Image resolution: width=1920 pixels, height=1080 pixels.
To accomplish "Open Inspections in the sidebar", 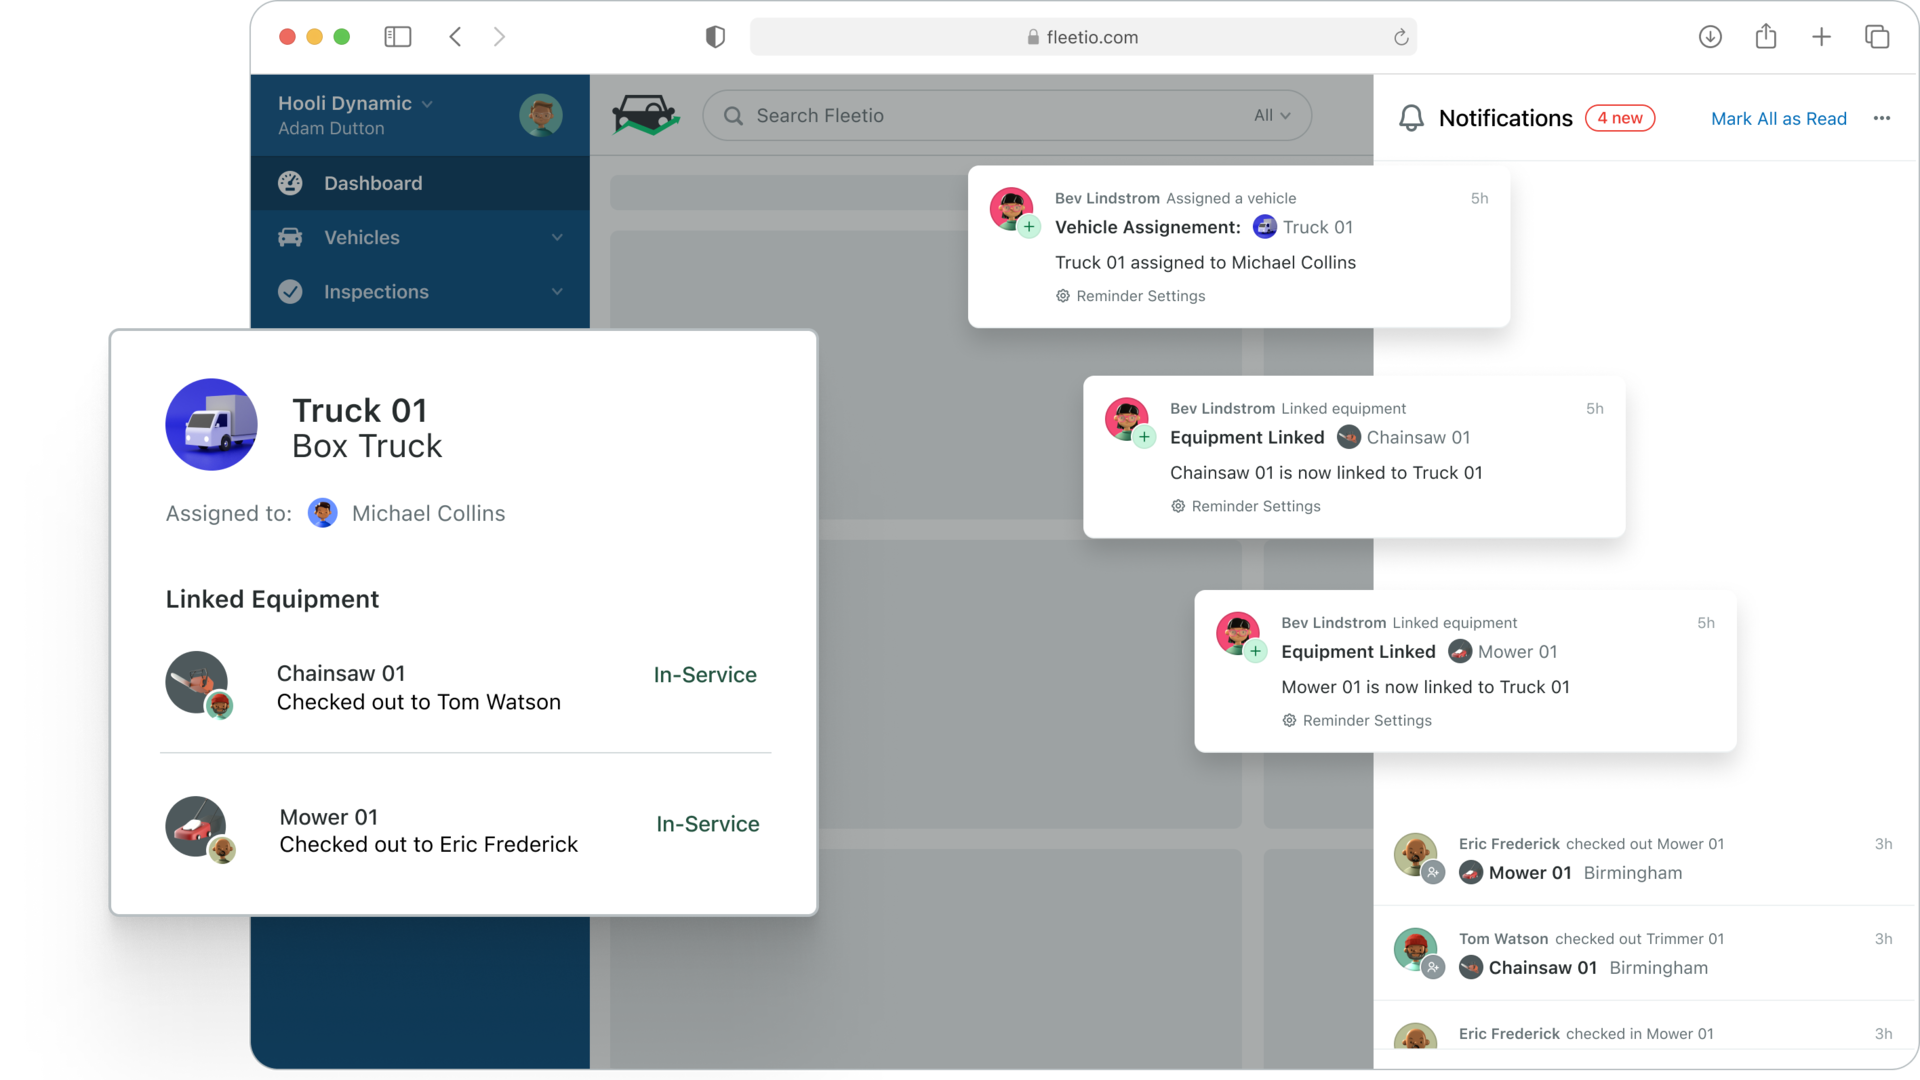I will click(375, 291).
